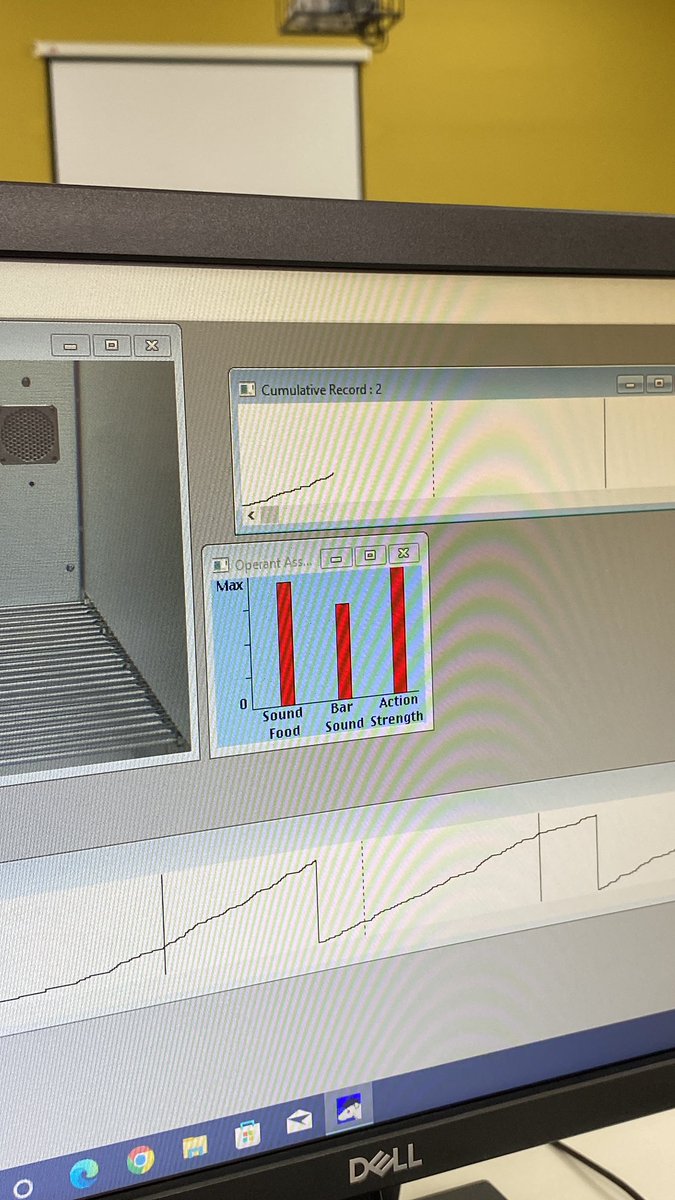This screenshot has height=1200, width=675.
Task: Minimize the operant chamber window
Action: 69,347
